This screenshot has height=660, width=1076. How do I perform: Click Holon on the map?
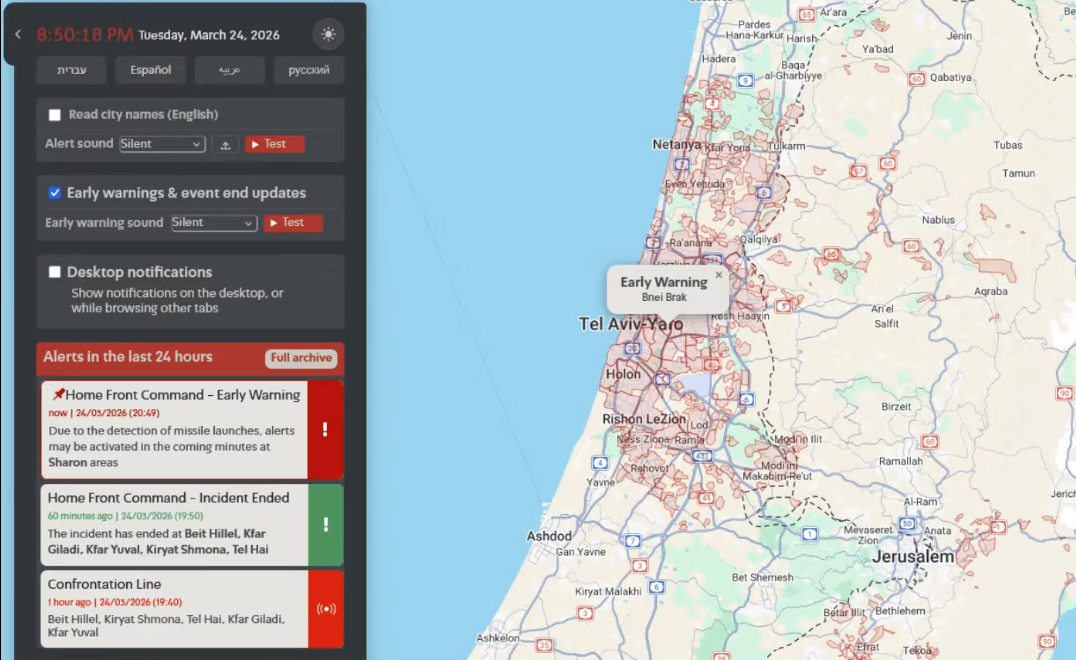pyautogui.click(x=623, y=374)
